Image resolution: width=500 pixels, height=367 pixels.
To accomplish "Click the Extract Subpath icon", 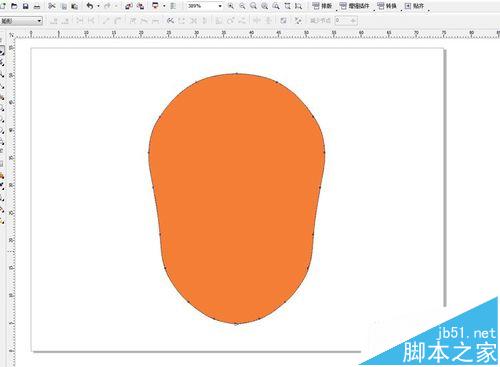I will (193, 21).
